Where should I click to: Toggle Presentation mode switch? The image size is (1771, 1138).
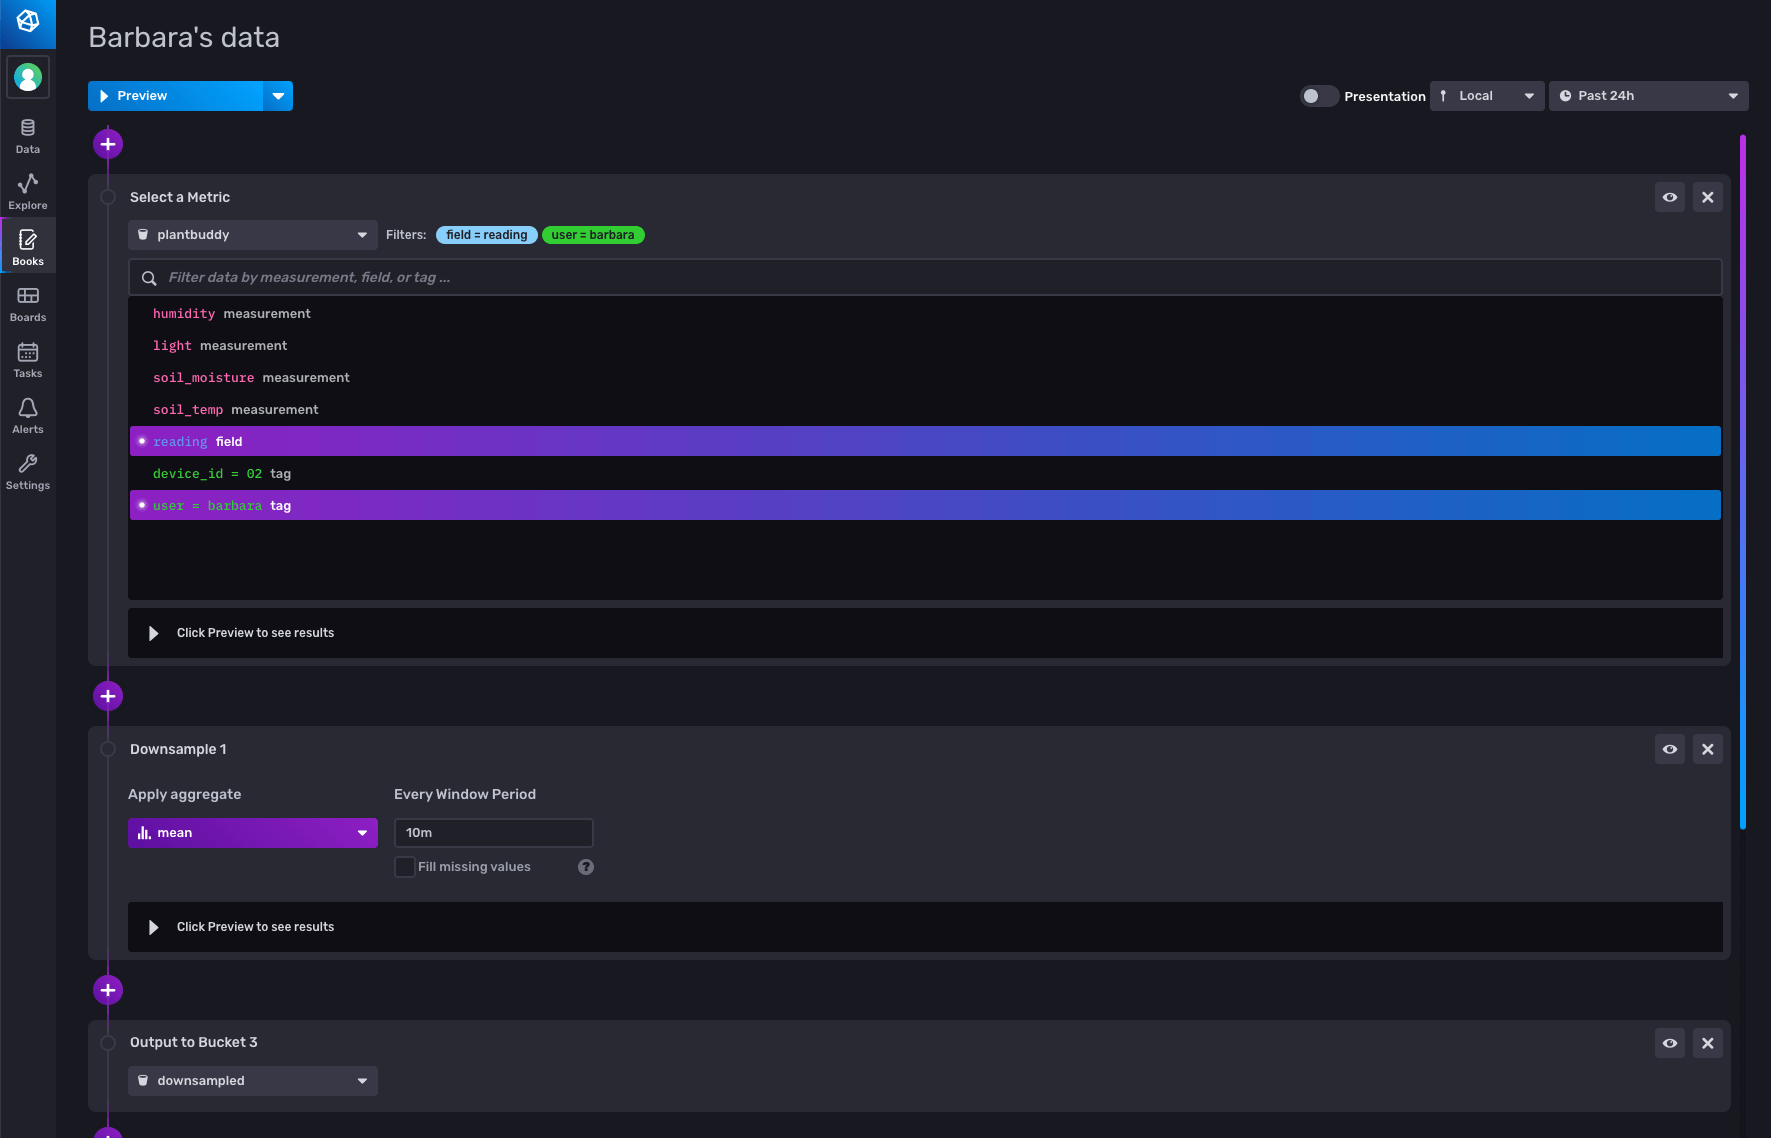click(1318, 96)
